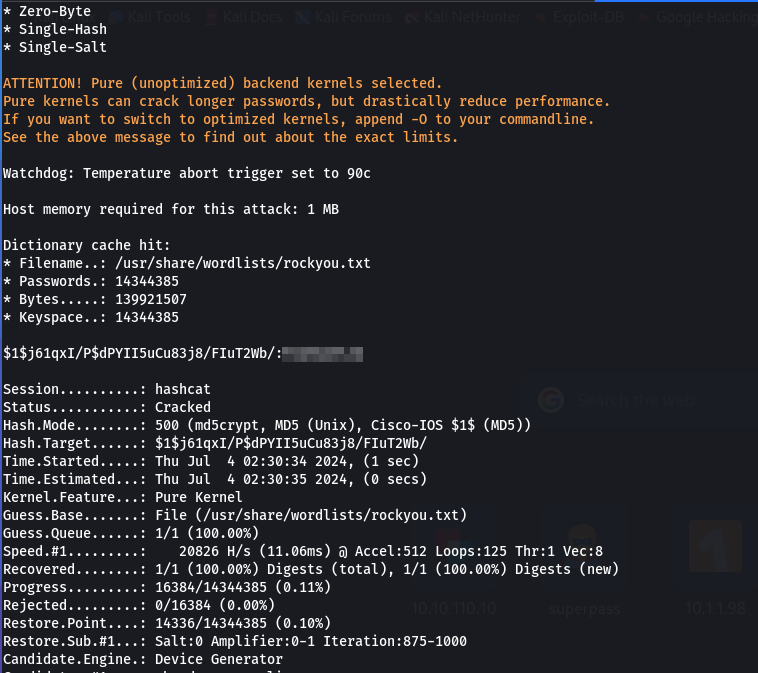Click the Progress 16384/14344385 line
Image resolution: width=758 pixels, height=673 pixels.
point(167,587)
